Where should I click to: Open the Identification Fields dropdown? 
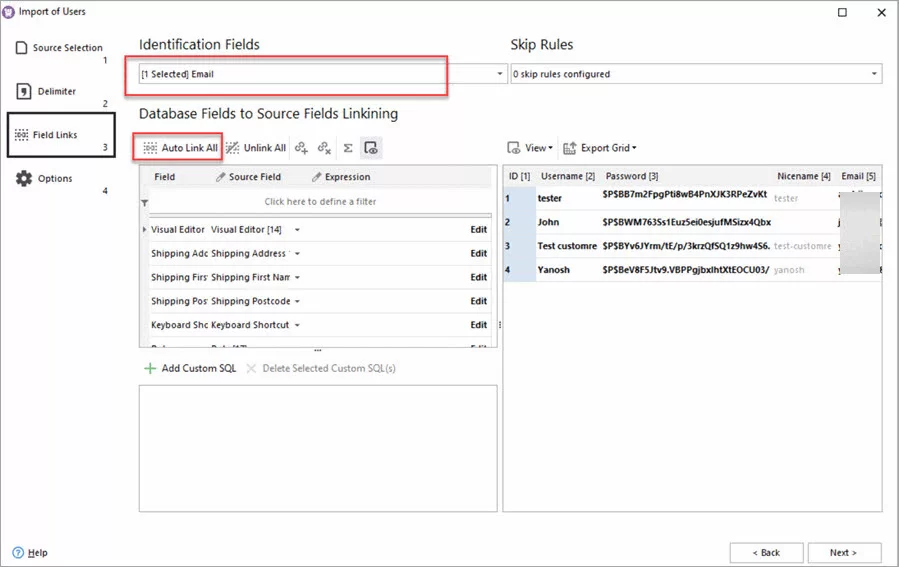coord(501,74)
